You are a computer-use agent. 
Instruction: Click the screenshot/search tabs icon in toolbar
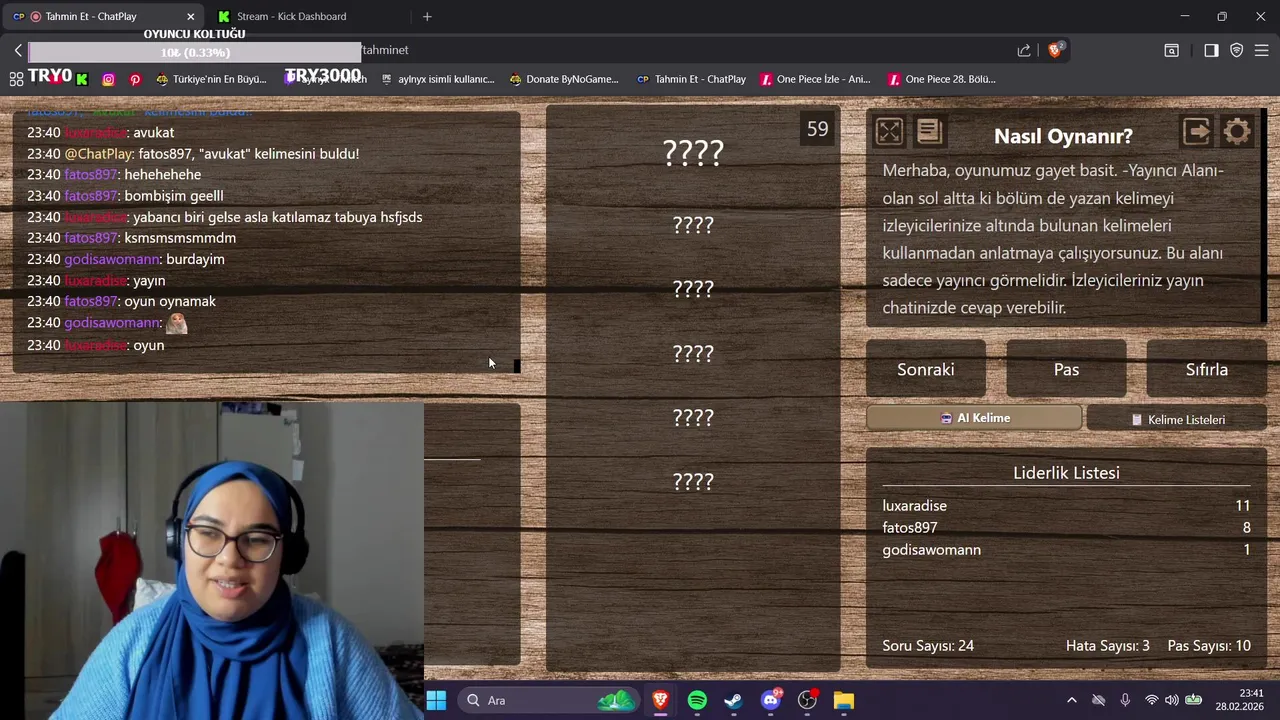tap(1171, 50)
